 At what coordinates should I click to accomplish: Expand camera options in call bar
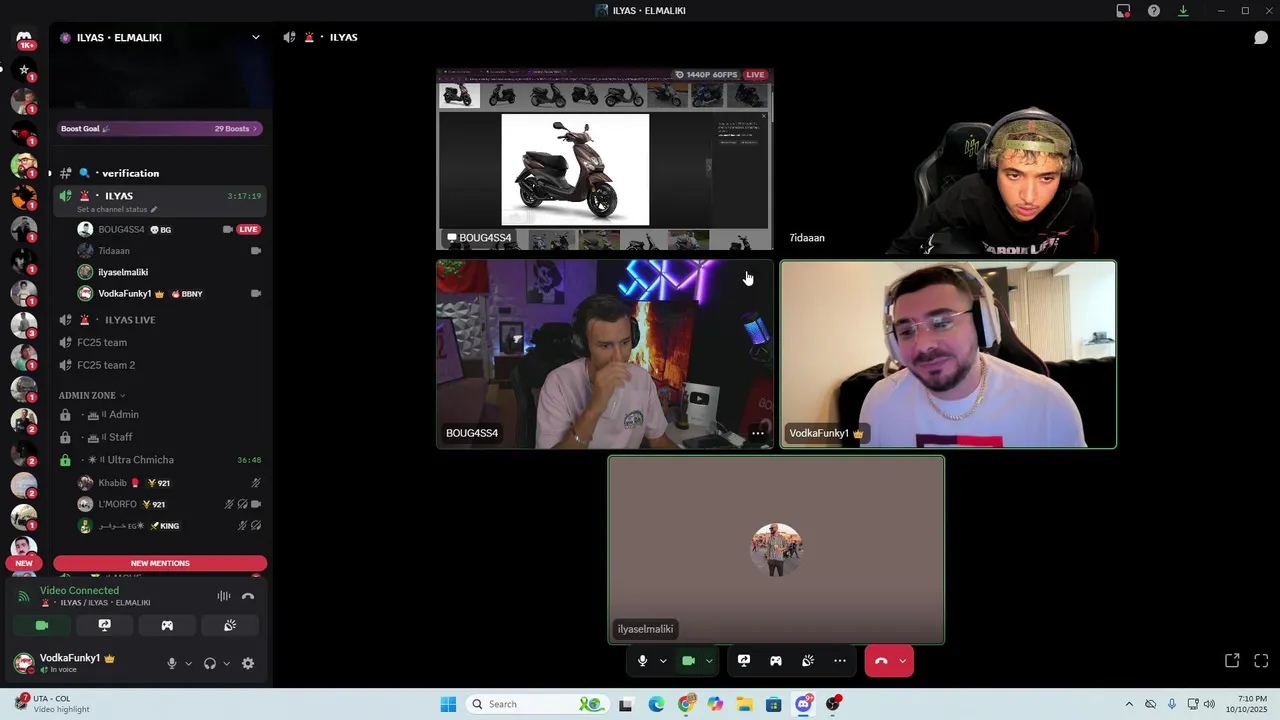709,660
